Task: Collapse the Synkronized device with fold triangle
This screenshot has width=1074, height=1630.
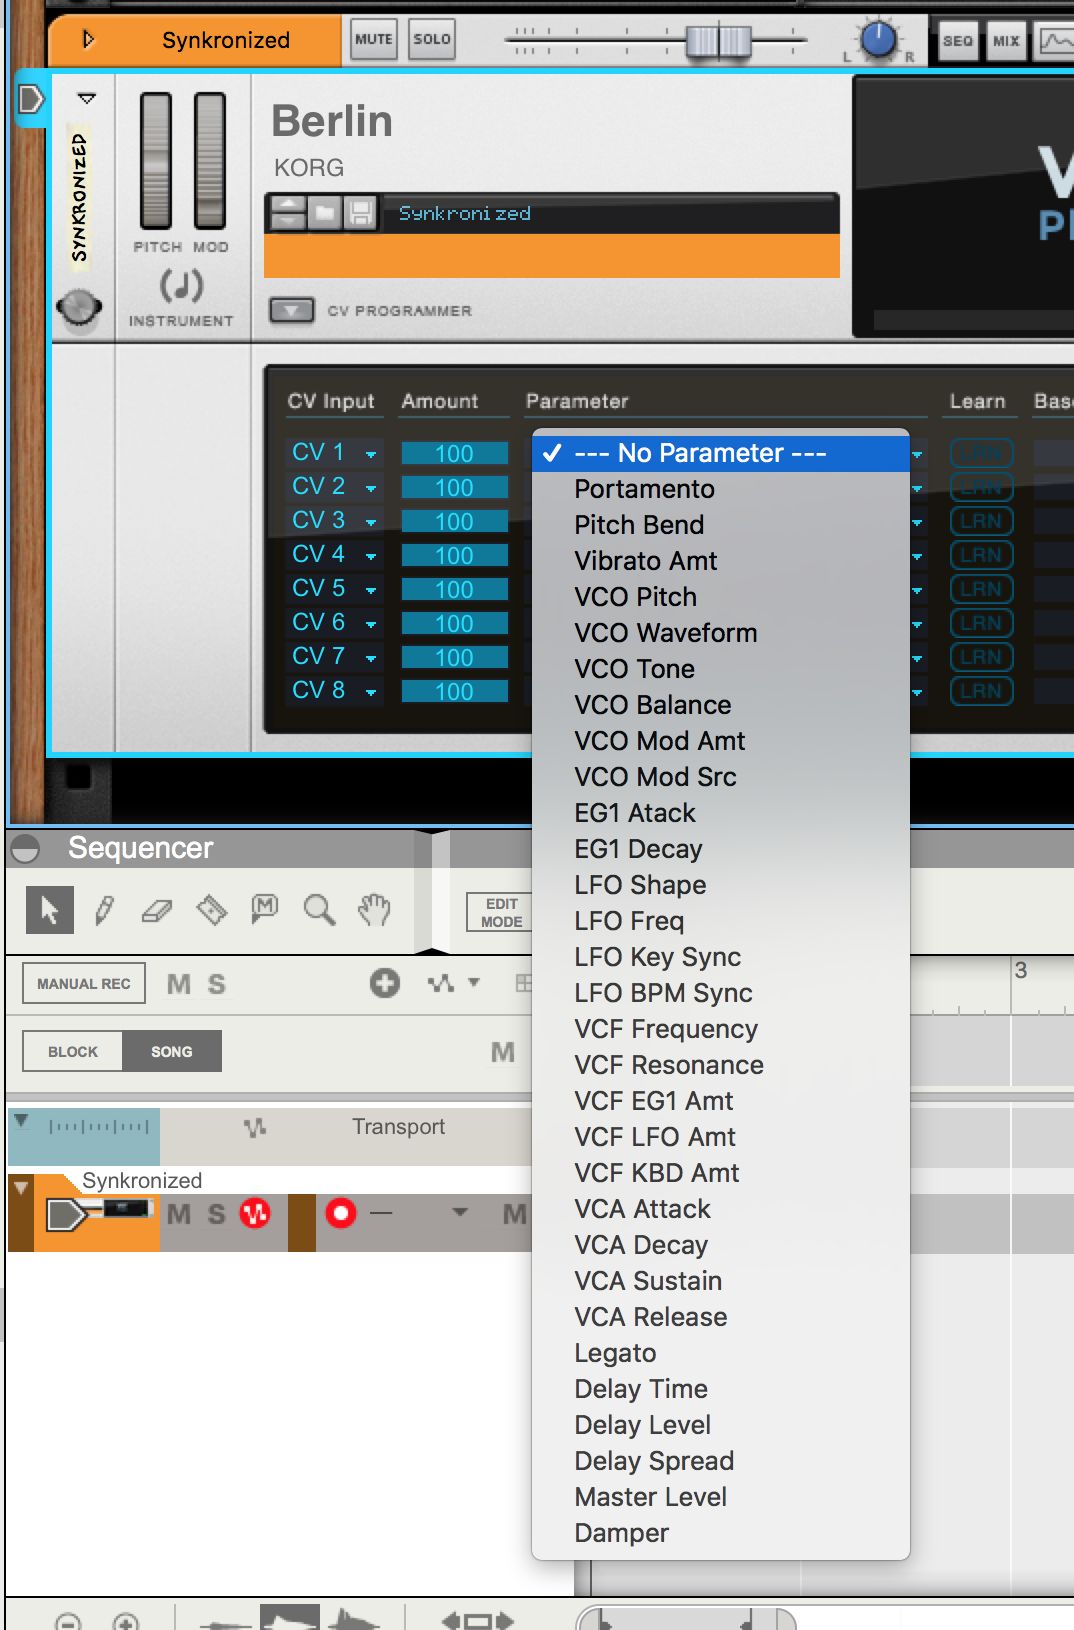Action: click(87, 98)
